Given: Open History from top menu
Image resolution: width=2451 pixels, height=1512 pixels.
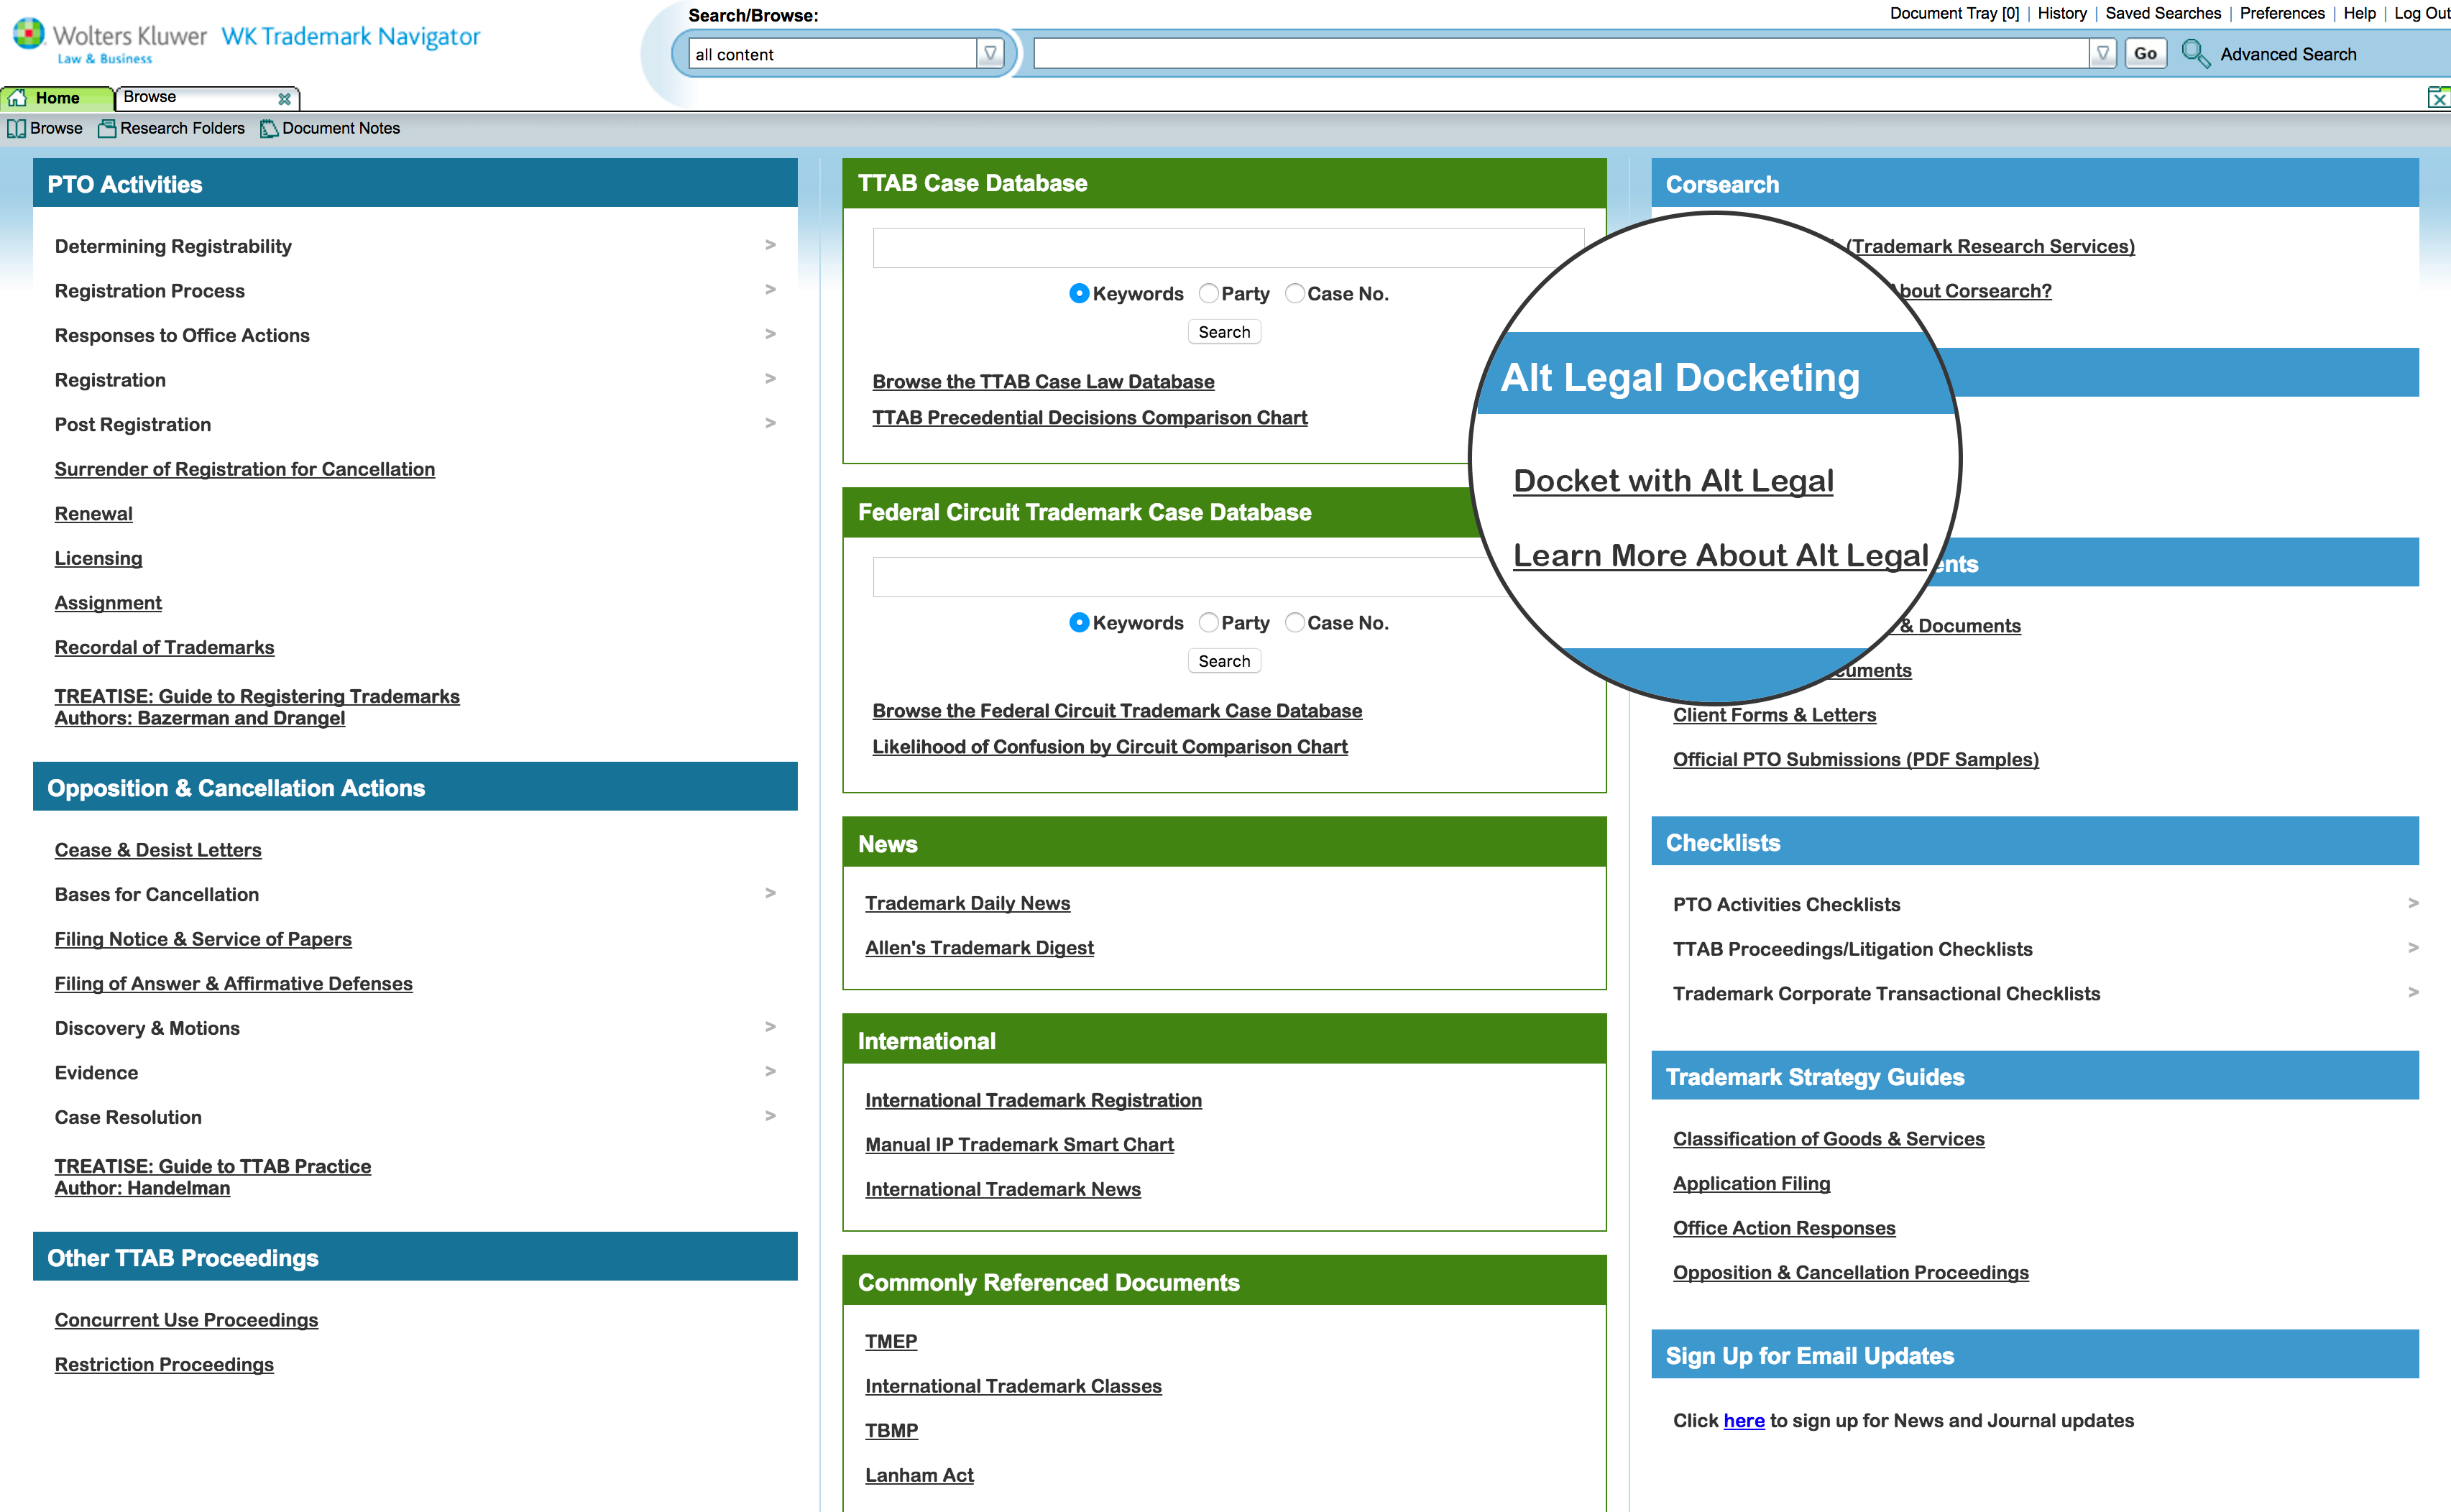Looking at the screenshot, I should [2062, 13].
